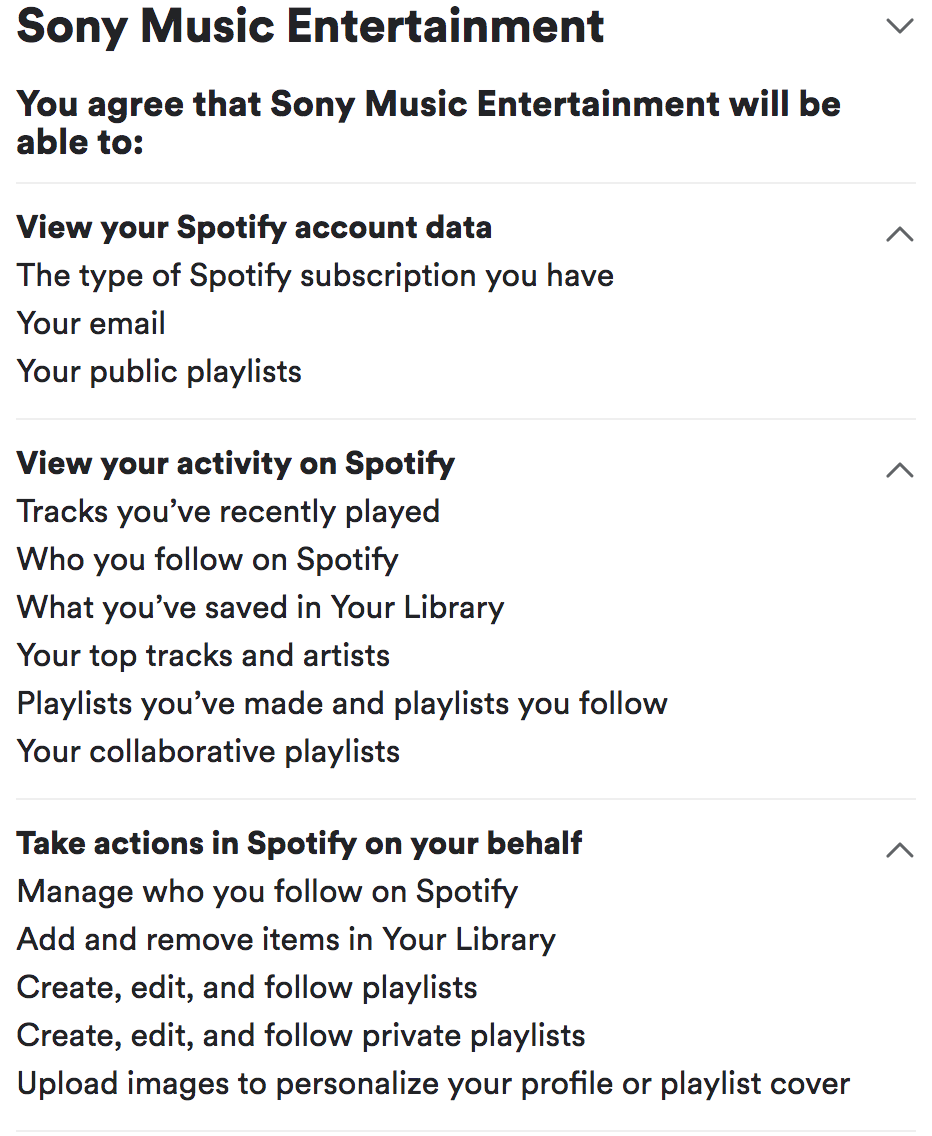Select 'Tracks you've recently played' item
Screen dimensions: 932x1136
coord(228,512)
